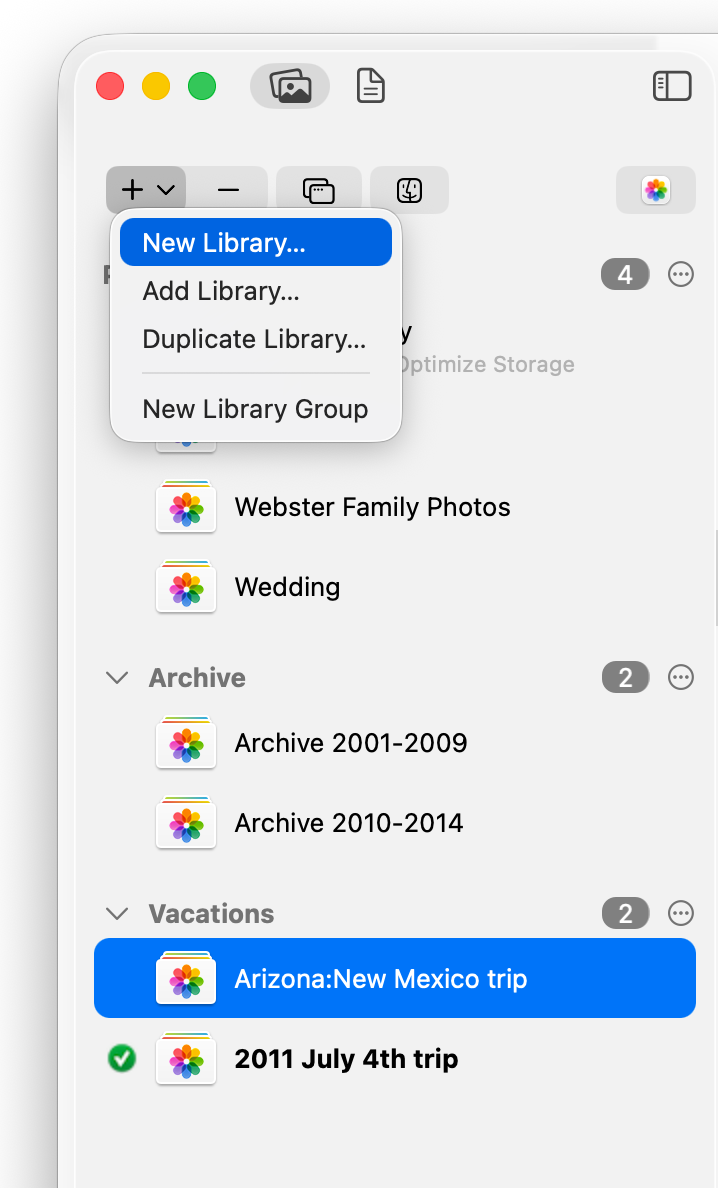Image resolution: width=718 pixels, height=1188 pixels.
Task: Click the Photos app icon at top right
Action: click(655, 189)
